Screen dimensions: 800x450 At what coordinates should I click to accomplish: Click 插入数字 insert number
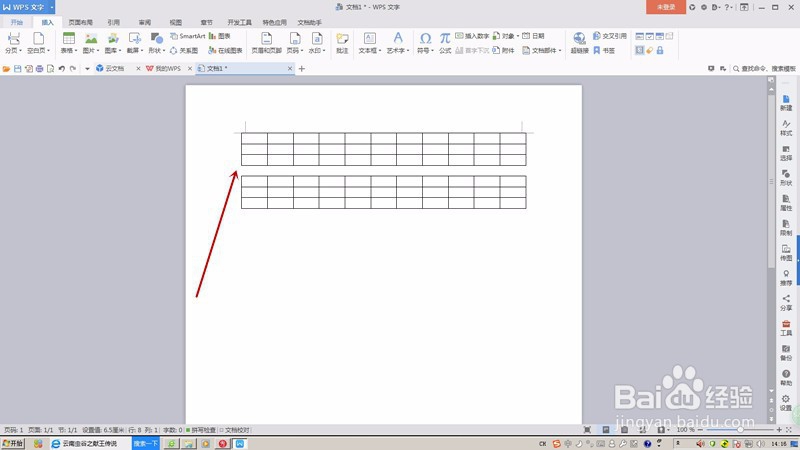click(472, 36)
